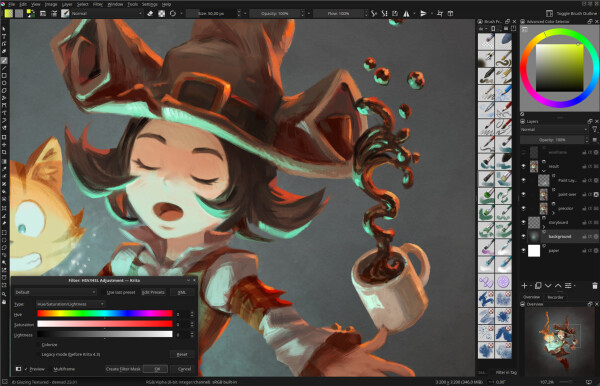
Task: Hide the storyboard layer
Action: 523,222
